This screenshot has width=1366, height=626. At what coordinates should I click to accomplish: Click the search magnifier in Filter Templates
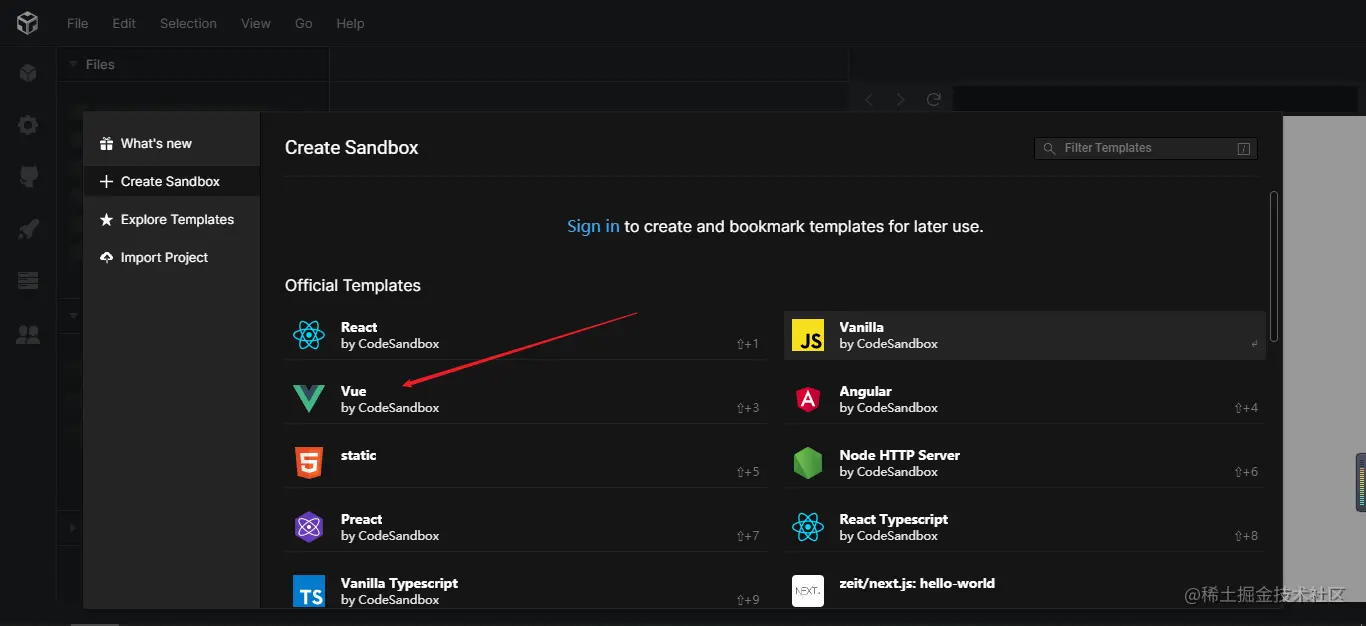1049,148
